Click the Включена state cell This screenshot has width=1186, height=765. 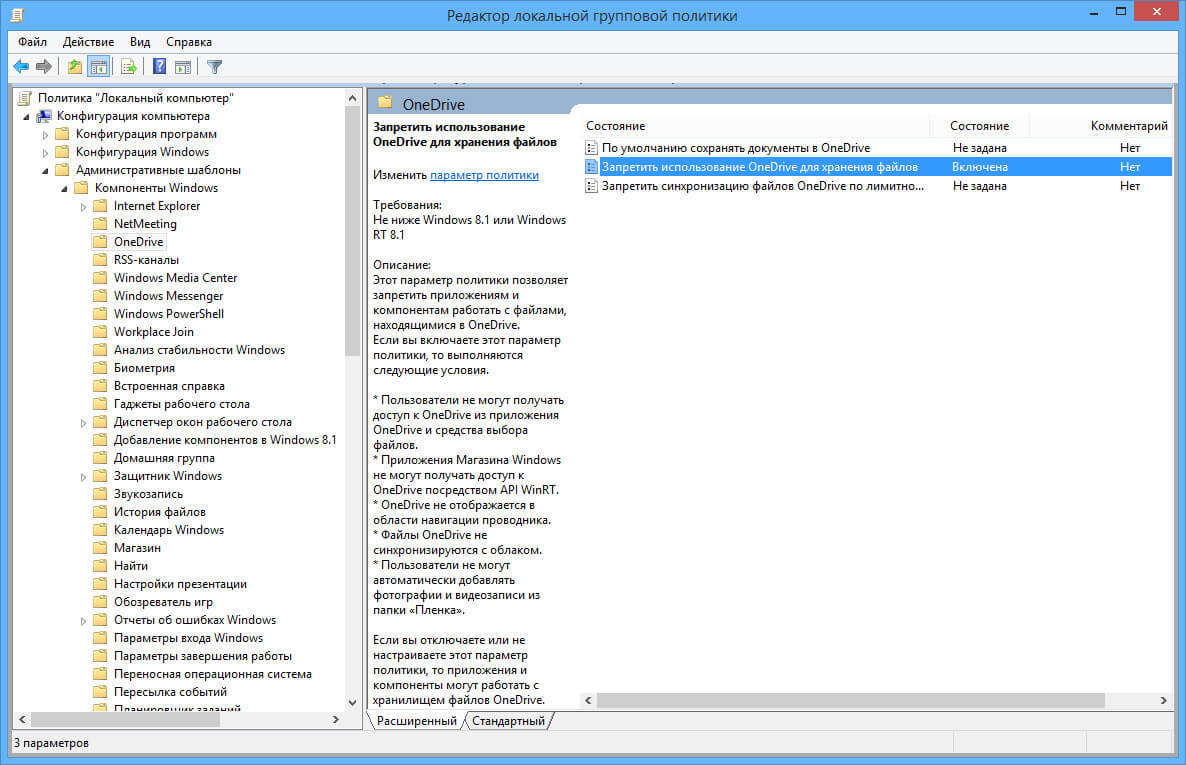tap(980, 166)
